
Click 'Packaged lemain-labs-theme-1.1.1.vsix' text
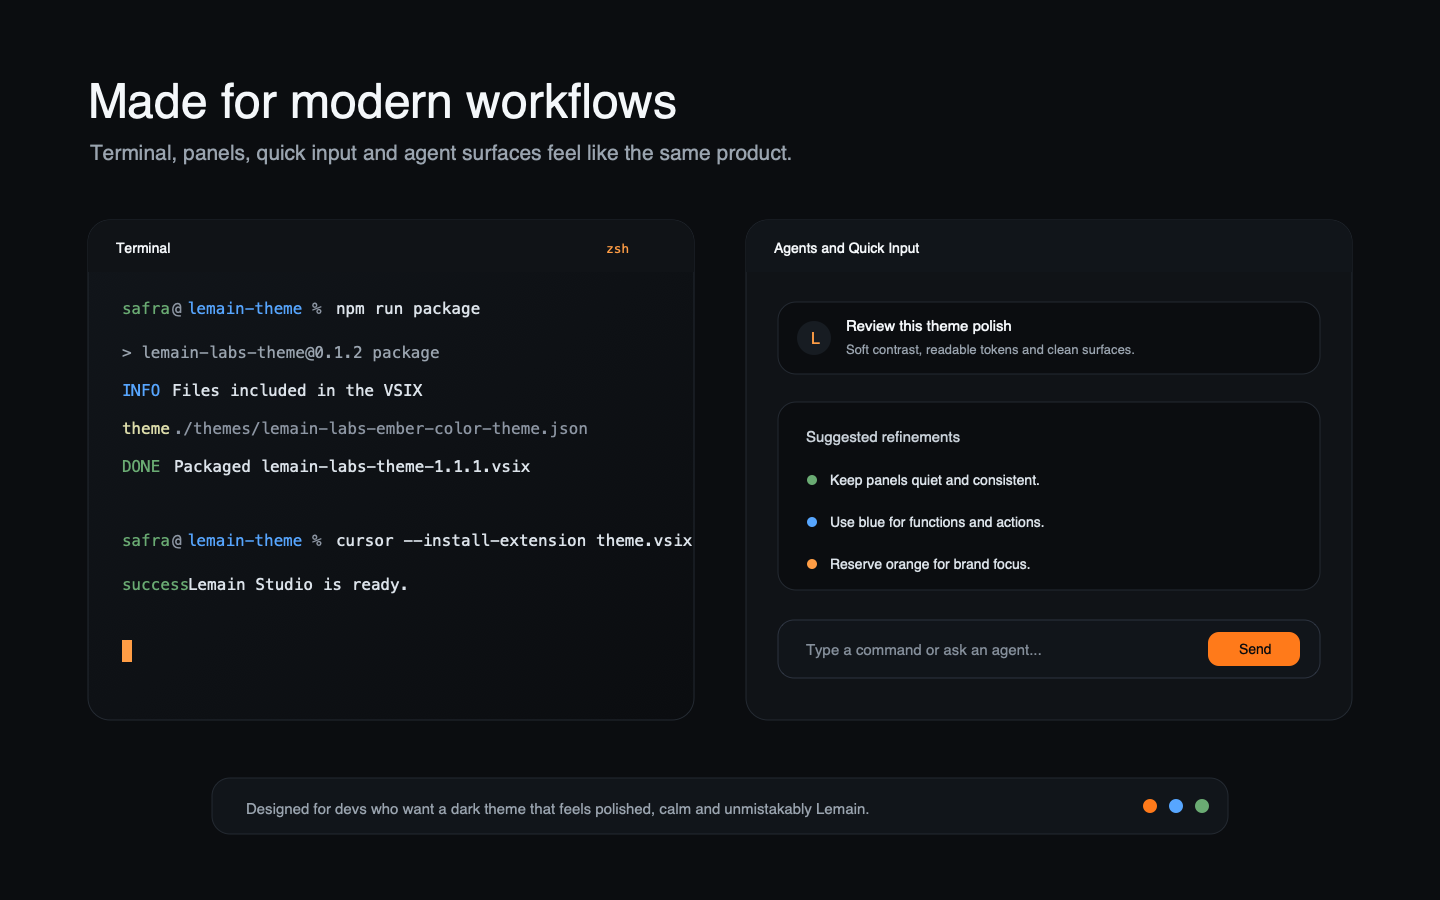click(352, 466)
